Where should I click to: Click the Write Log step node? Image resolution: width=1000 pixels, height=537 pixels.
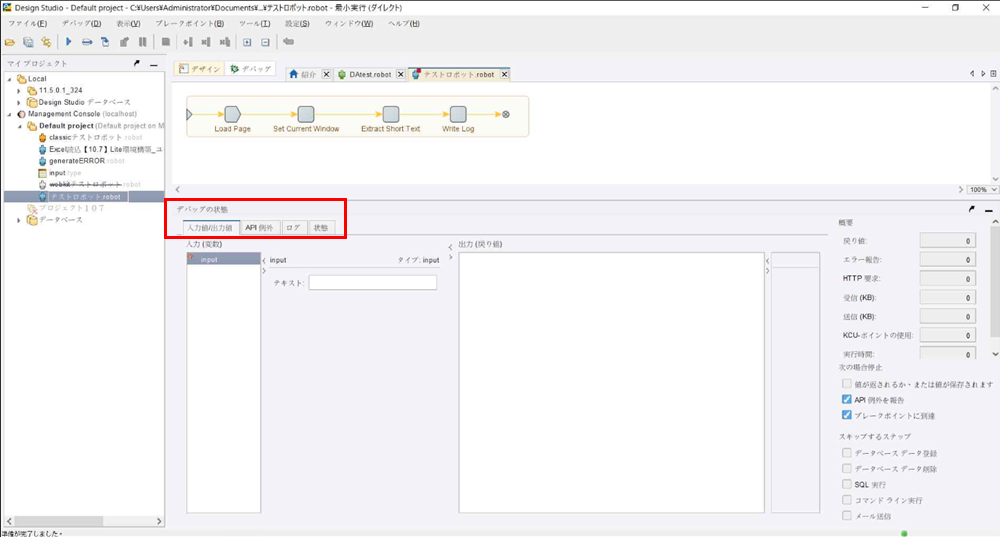458,114
